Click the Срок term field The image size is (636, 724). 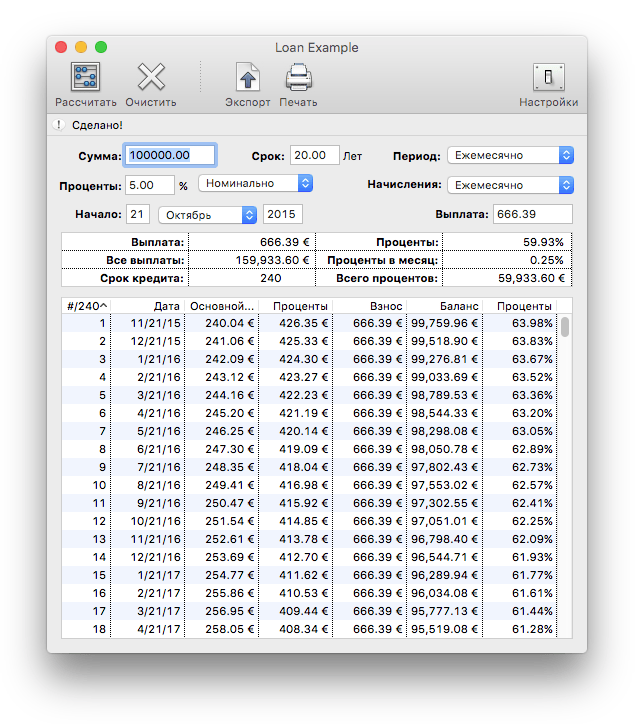click(314, 155)
